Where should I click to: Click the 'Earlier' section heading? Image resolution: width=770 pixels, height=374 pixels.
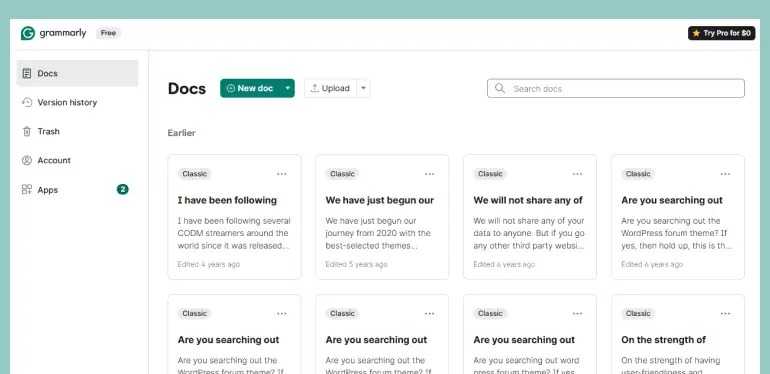pyautogui.click(x=182, y=133)
